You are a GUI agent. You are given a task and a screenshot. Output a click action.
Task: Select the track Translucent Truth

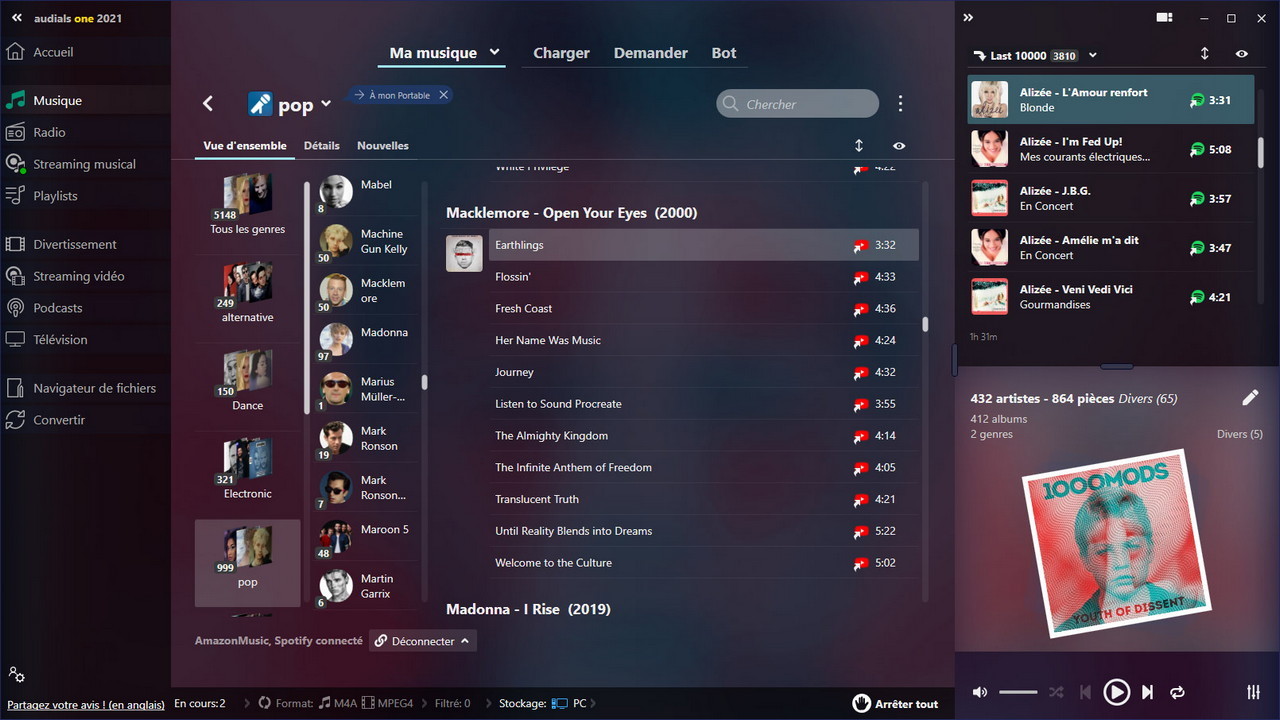[704, 499]
